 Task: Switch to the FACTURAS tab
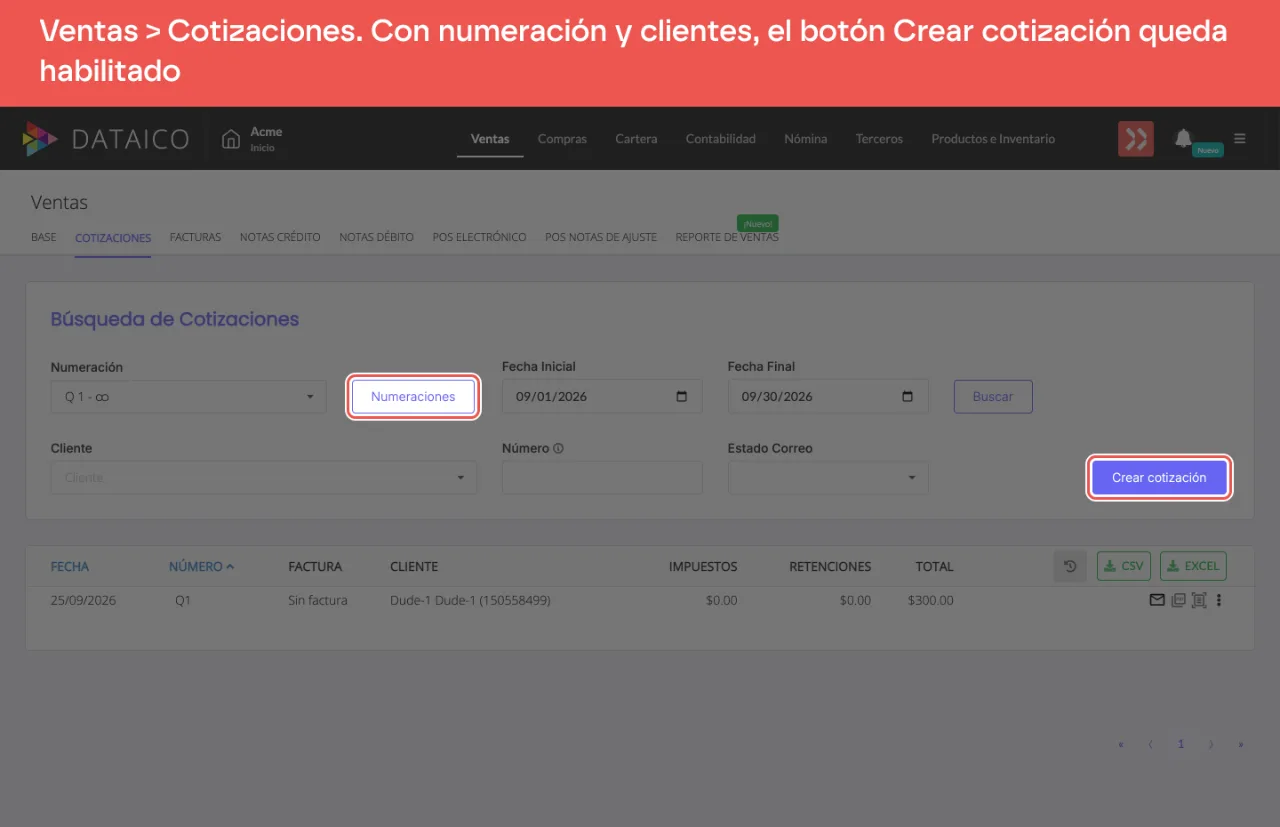point(195,237)
